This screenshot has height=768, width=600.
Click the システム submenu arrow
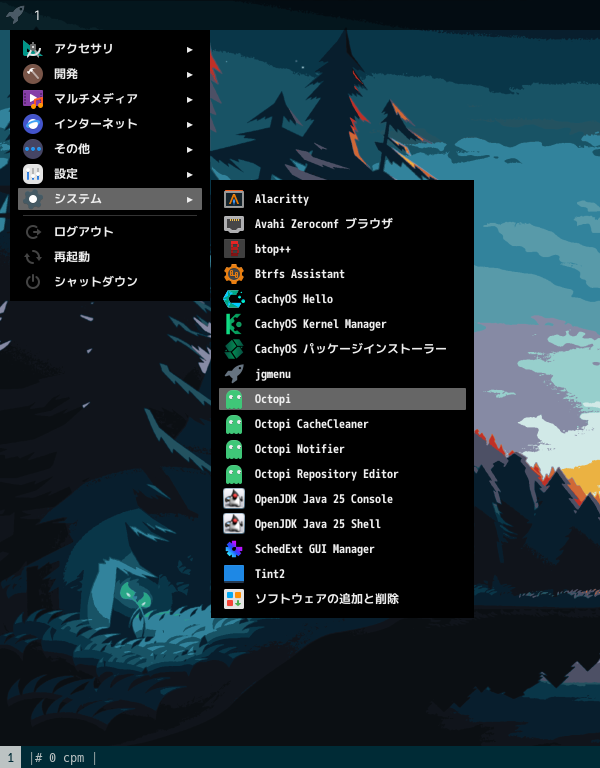tap(190, 199)
